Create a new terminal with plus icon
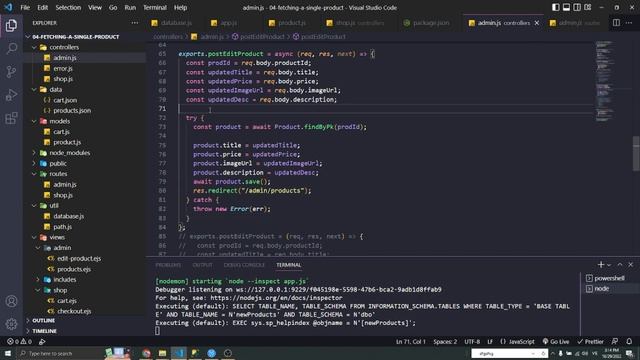640x360 pixels. pos(600,265)
